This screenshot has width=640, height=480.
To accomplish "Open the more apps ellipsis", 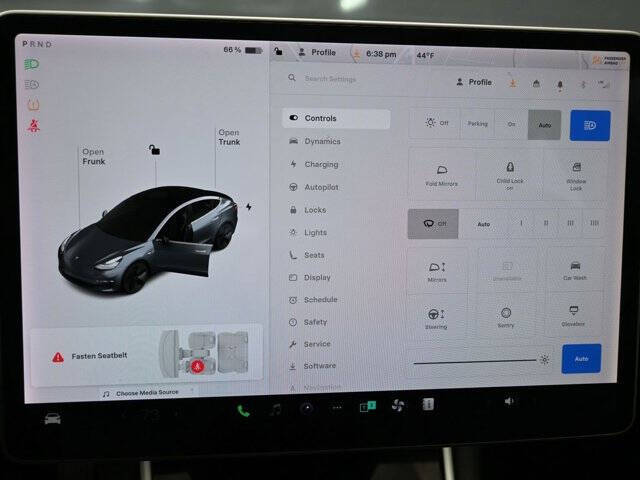I will 337,407.
